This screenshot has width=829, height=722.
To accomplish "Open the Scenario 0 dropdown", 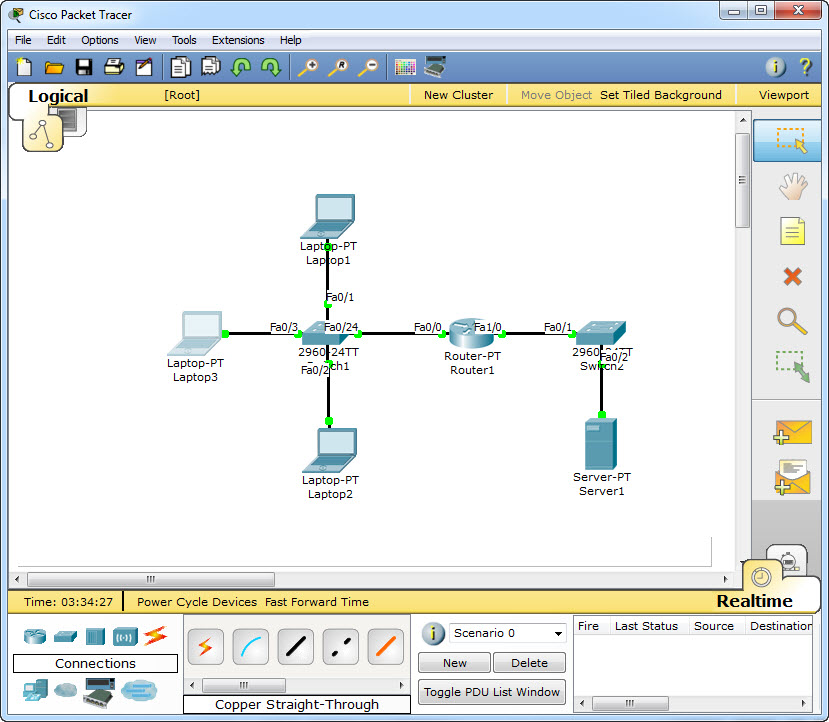I will click(508, 633).
